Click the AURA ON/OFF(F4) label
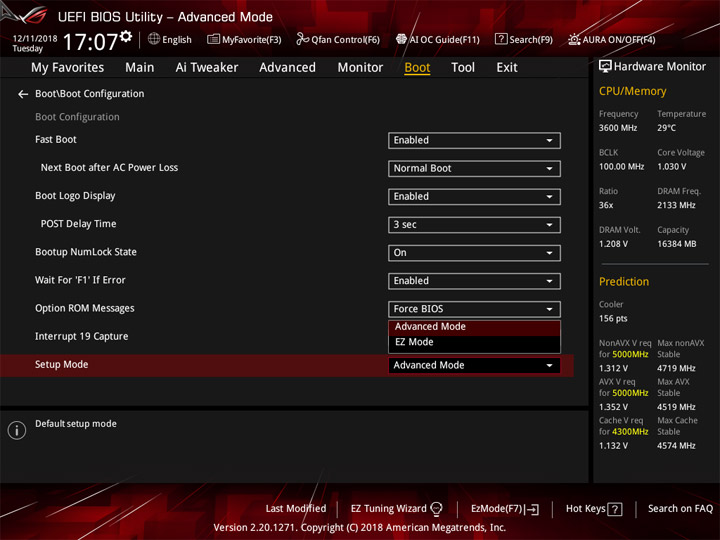 (x=619, y=39)
